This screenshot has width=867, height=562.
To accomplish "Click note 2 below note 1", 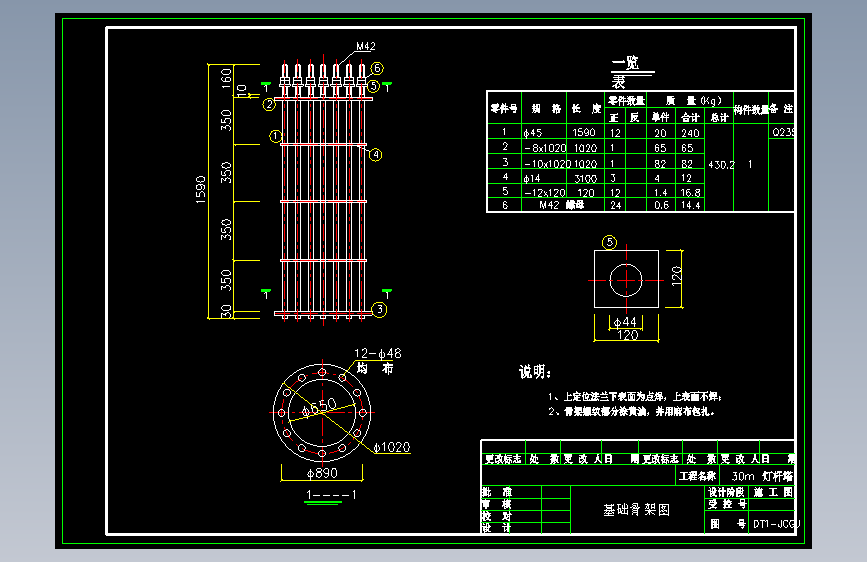I will [x=631, y=412].
